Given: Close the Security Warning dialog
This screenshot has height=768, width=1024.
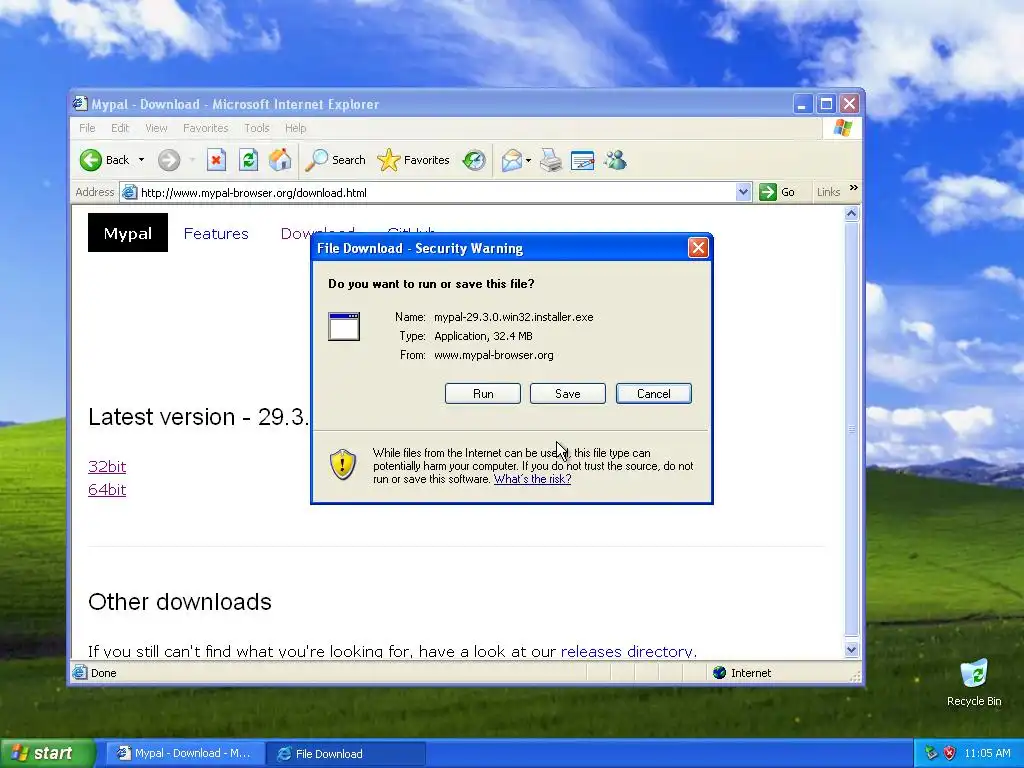Looking at the screenshot, I should coord(698,248).
